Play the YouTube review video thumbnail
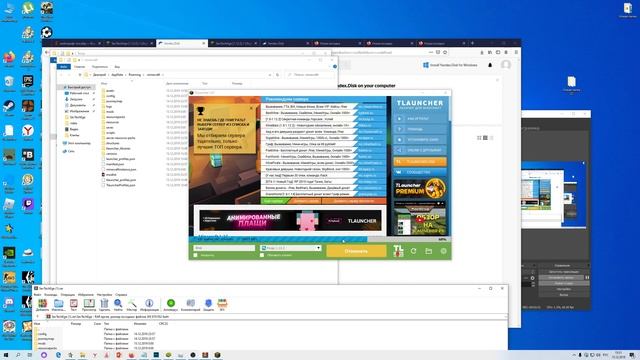Screen dimensions: 640x360 click(420, 218)
